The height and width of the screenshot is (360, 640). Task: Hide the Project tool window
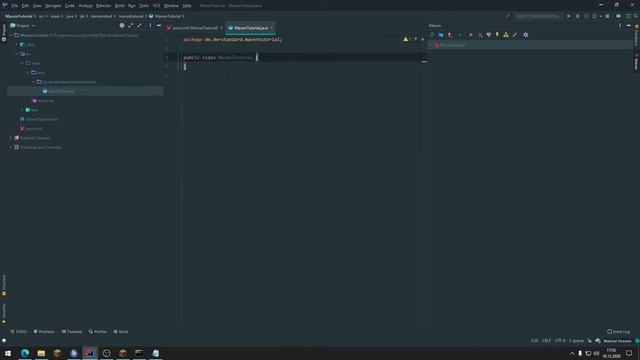159,26
